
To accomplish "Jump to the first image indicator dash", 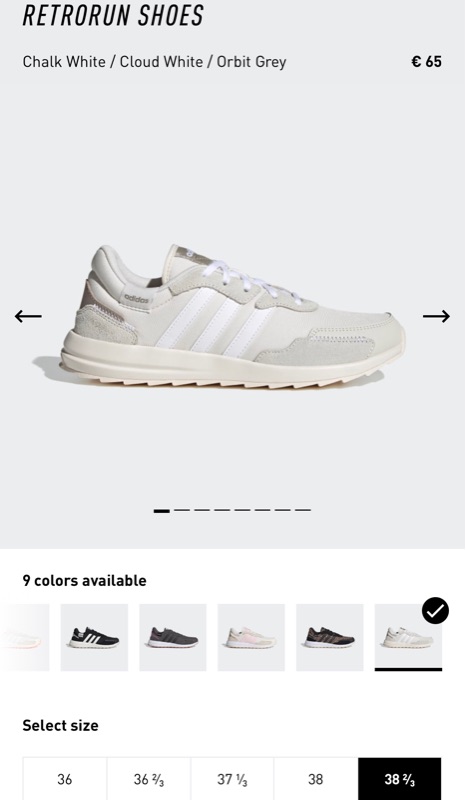I will click(161, 510).
